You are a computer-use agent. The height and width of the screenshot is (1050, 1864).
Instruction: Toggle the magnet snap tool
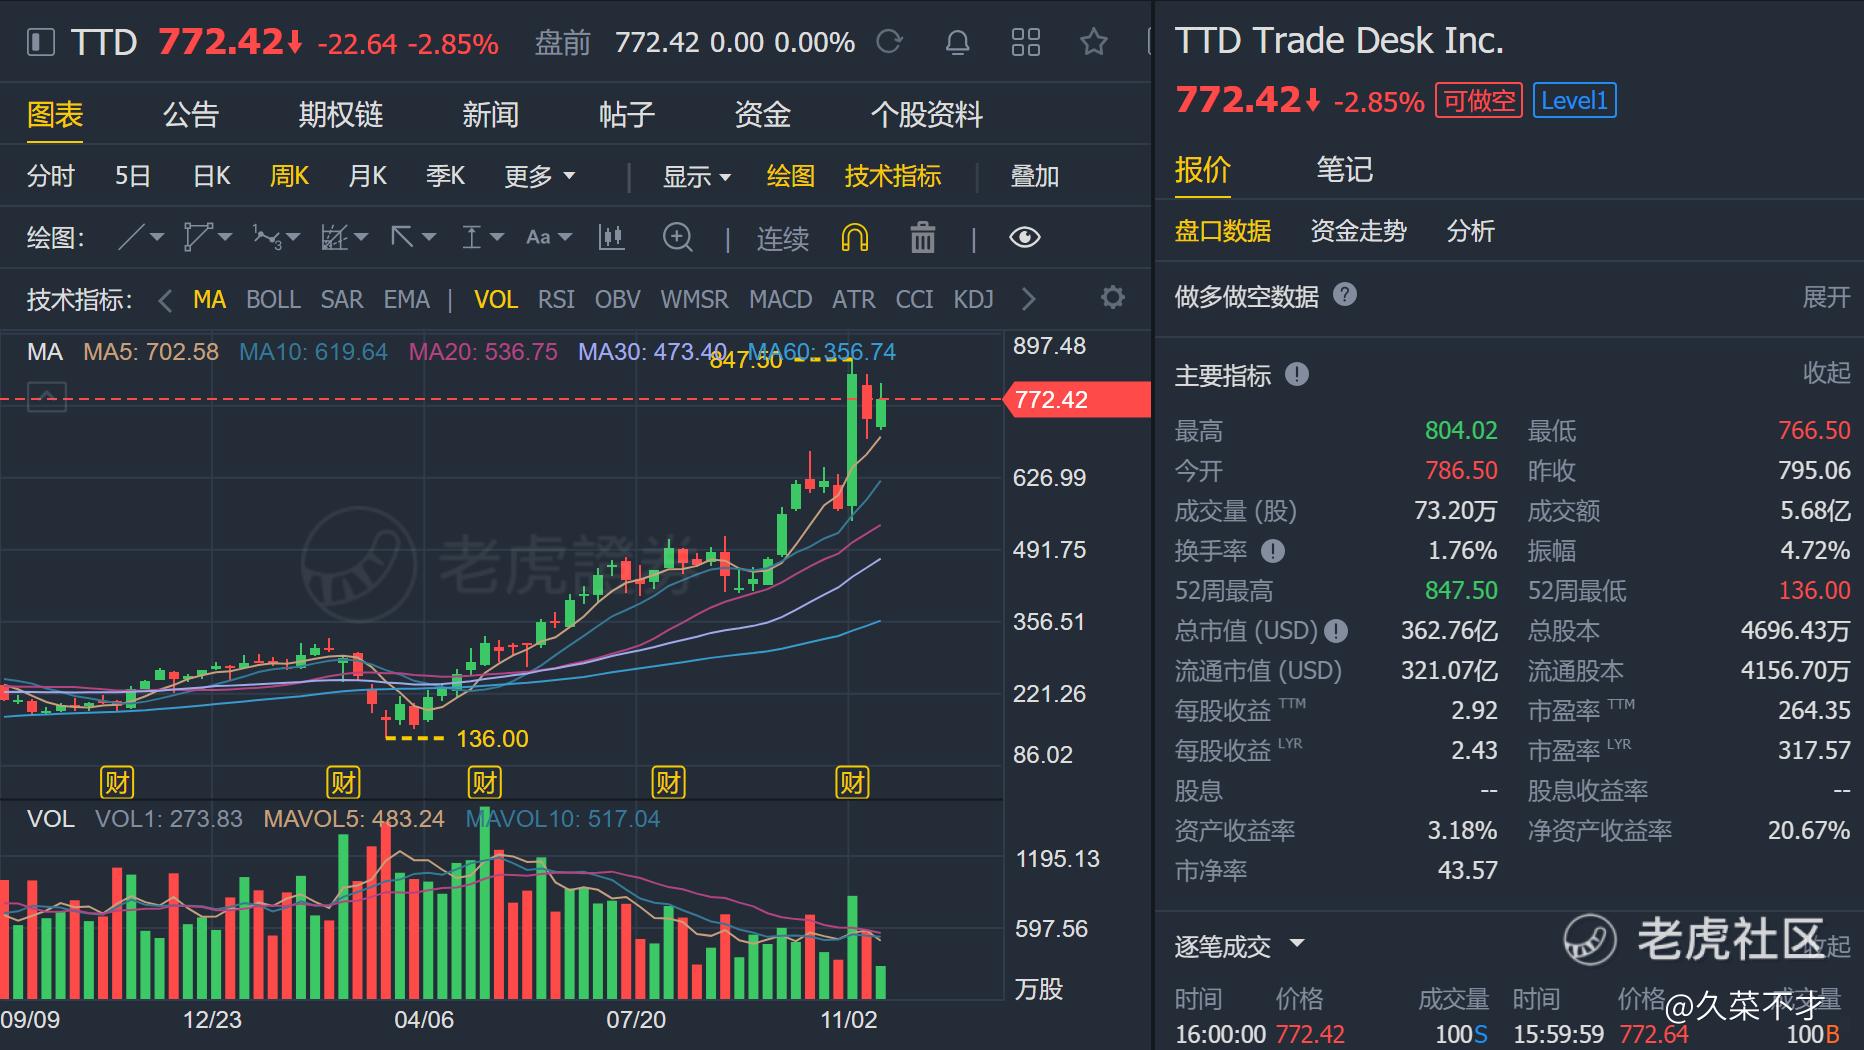point(855,237)
